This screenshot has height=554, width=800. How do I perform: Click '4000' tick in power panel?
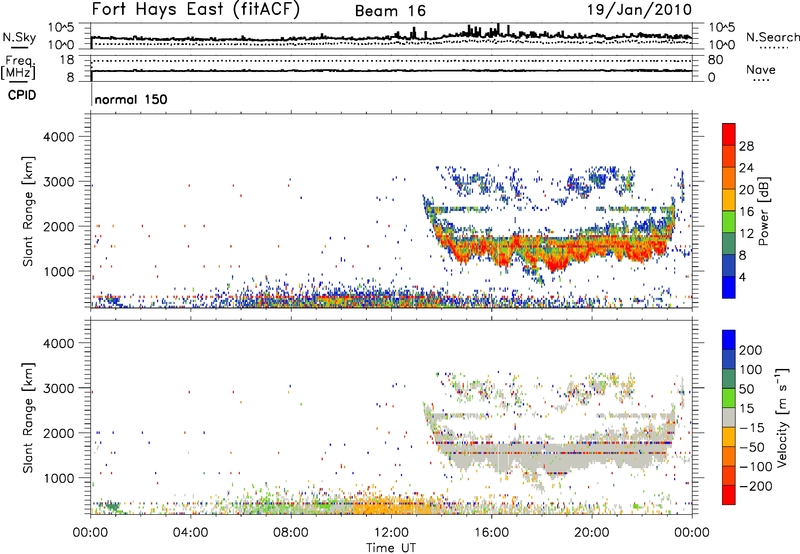click(x=59, y=137)
